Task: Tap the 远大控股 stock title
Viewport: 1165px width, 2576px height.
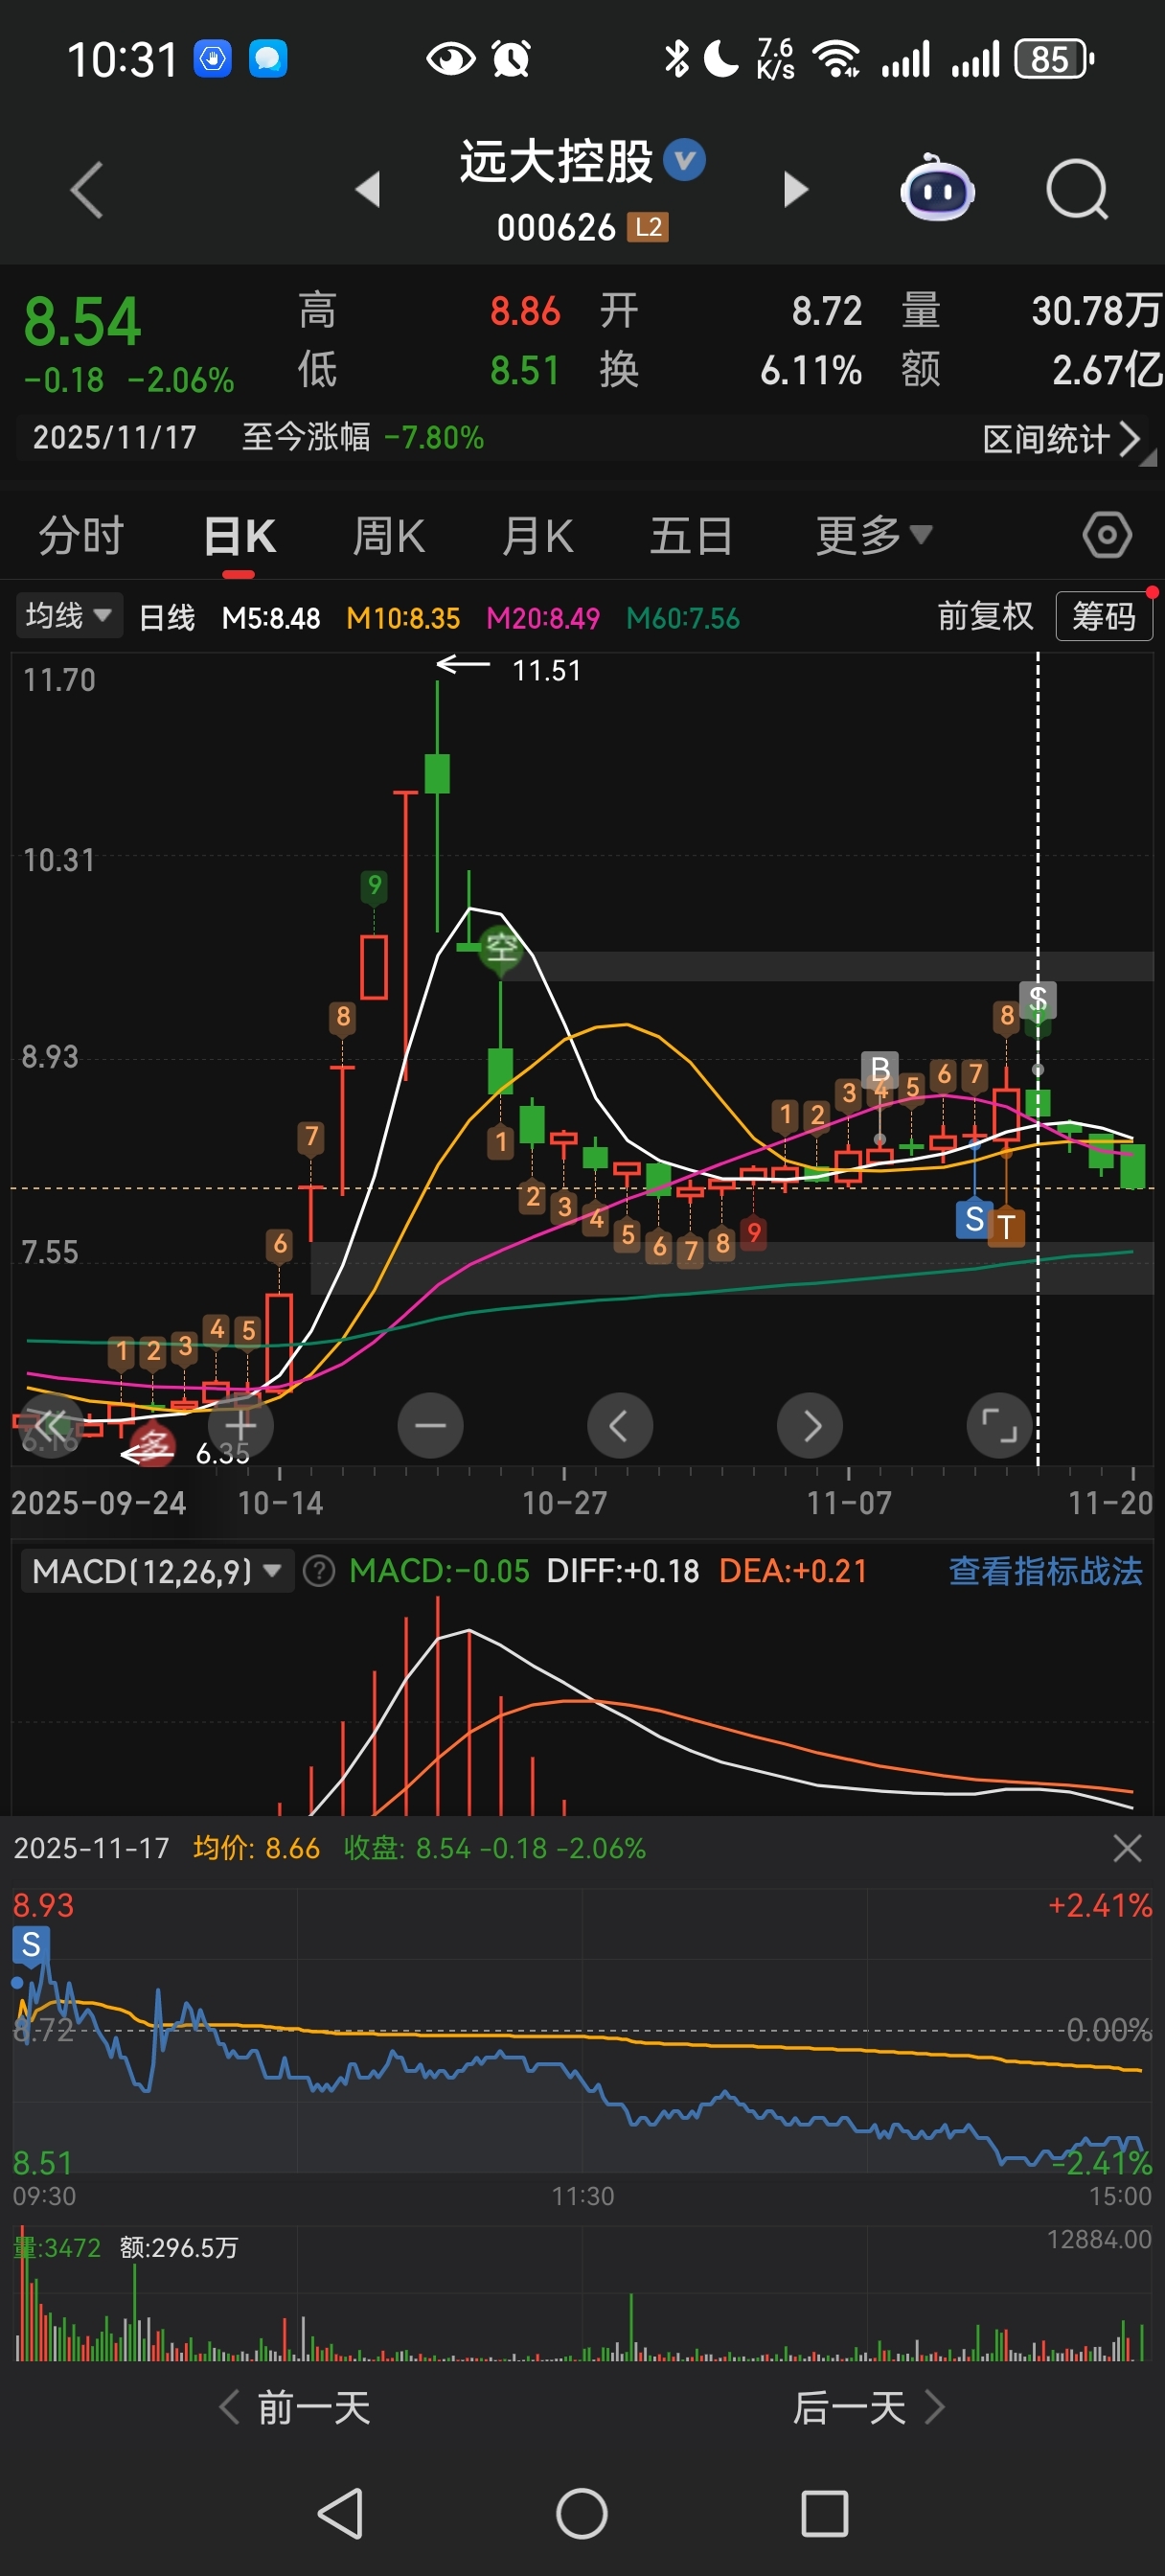Action: pos(556,161)
